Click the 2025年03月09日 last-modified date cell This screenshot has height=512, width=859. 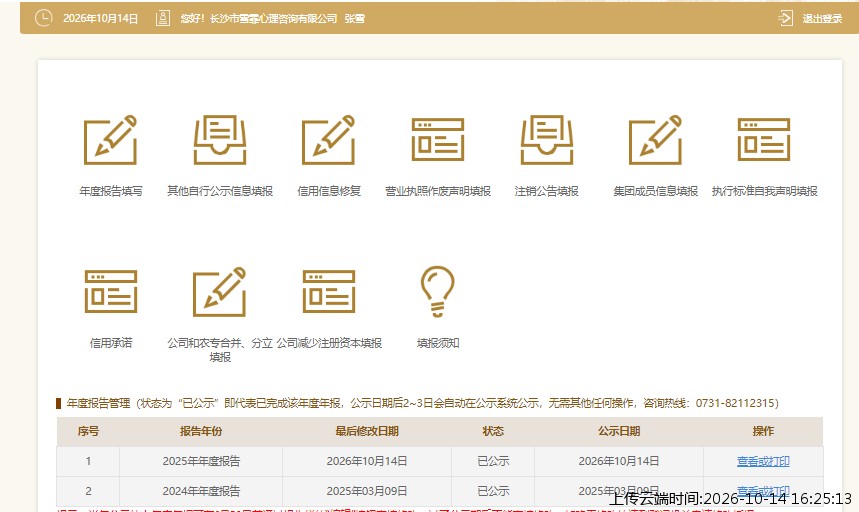tap(367, 491)
